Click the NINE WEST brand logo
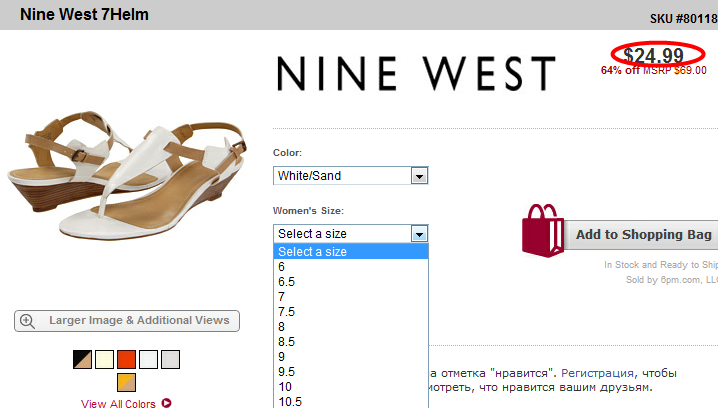718x408 pixels. (416, 74)
